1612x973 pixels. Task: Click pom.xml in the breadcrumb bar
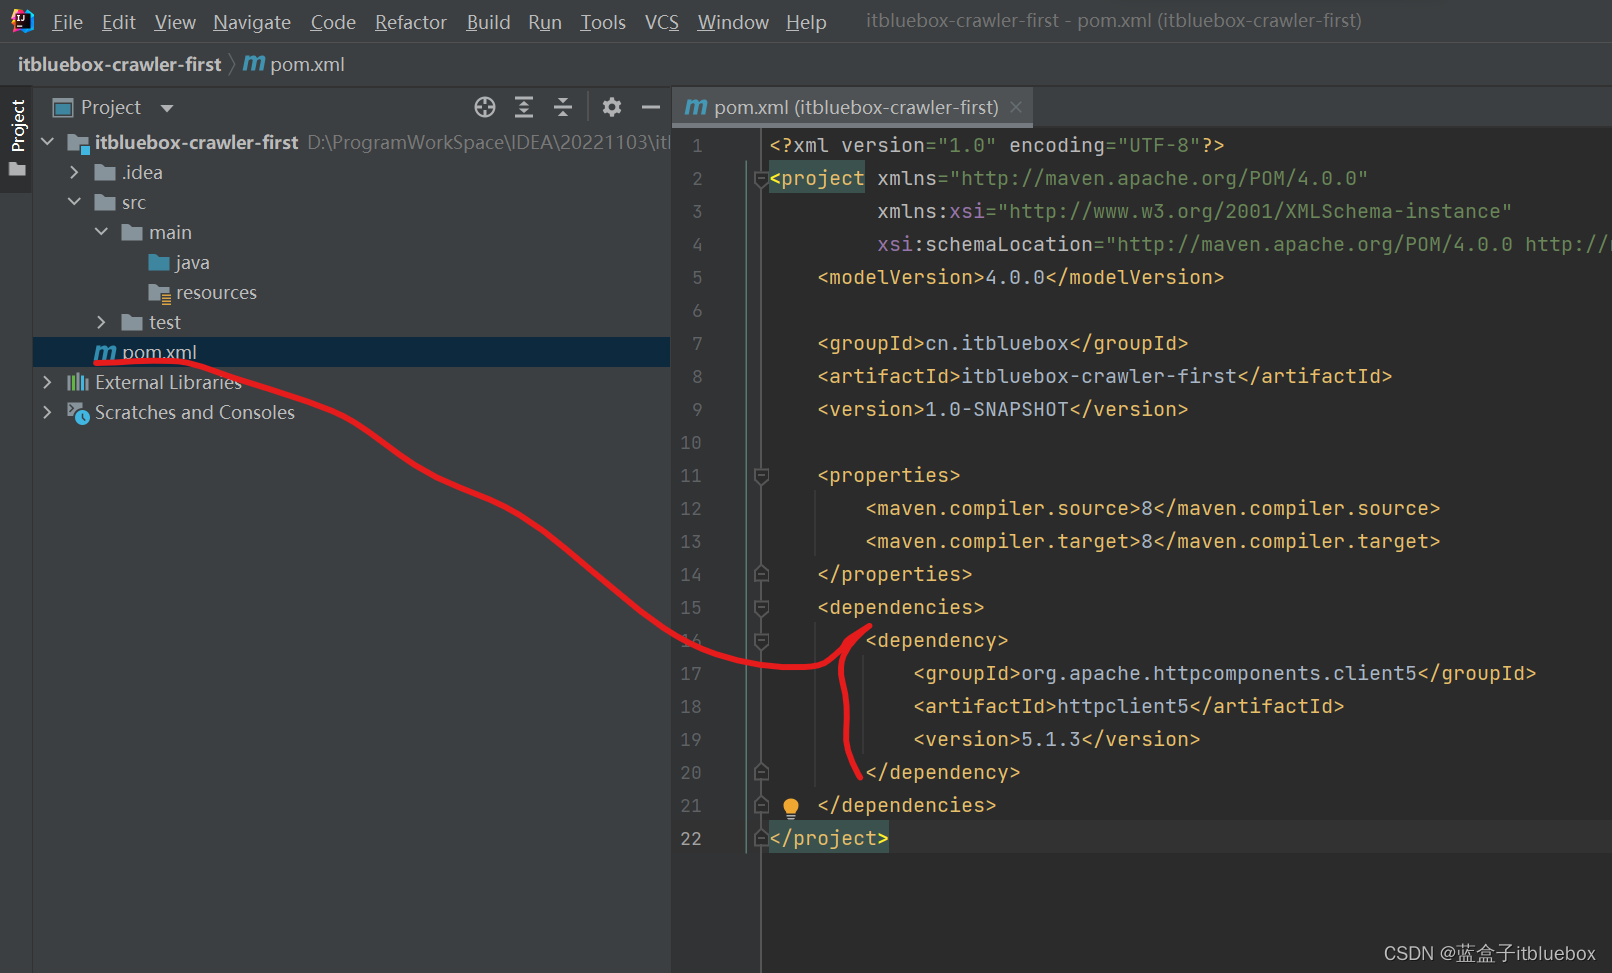307,64
